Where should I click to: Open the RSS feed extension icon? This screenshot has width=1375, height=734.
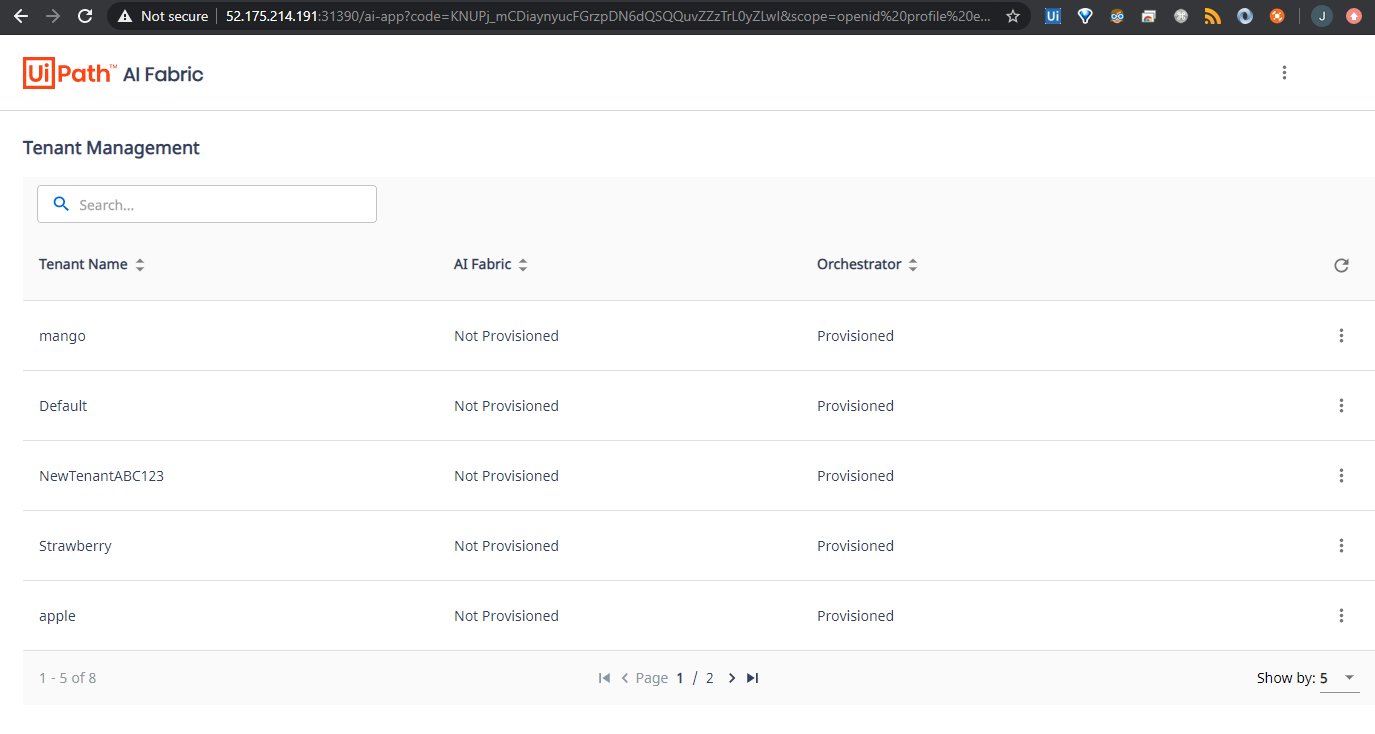coord(1213,16)
